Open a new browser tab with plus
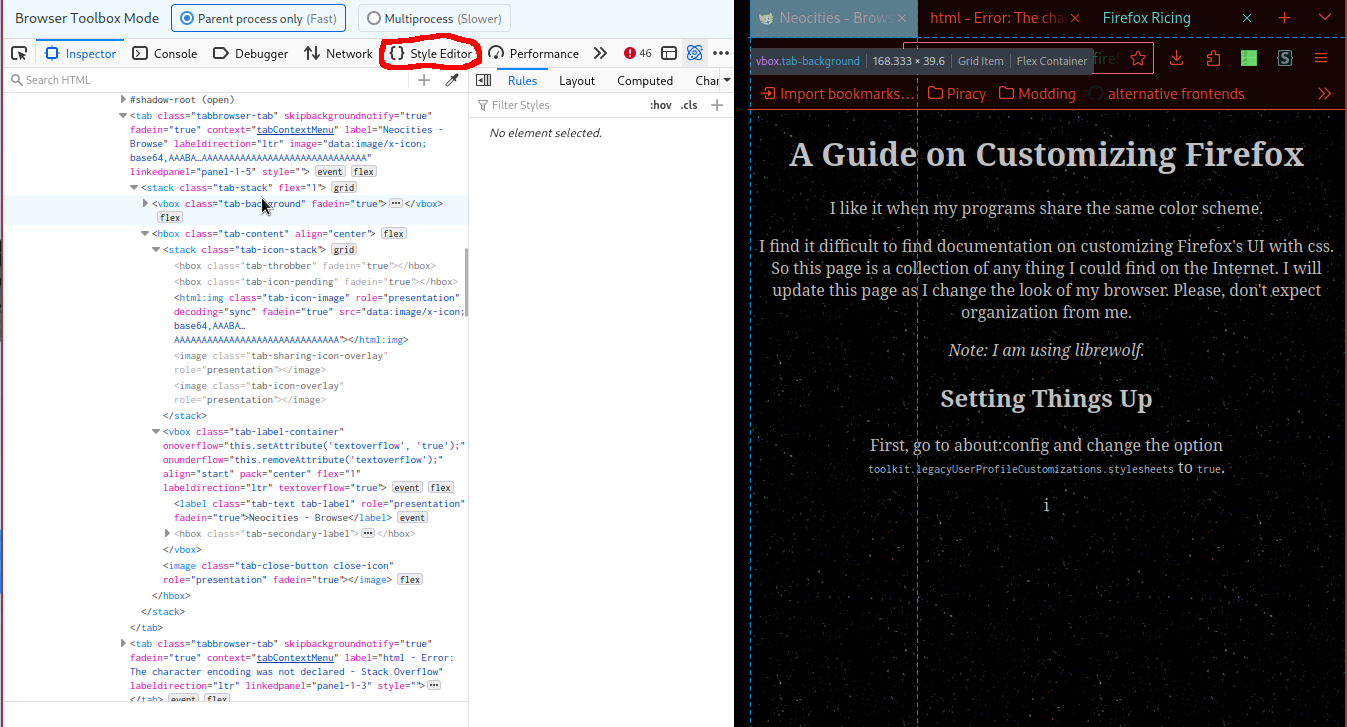The image size is (1347, 727). click(x=1285, y=18)
